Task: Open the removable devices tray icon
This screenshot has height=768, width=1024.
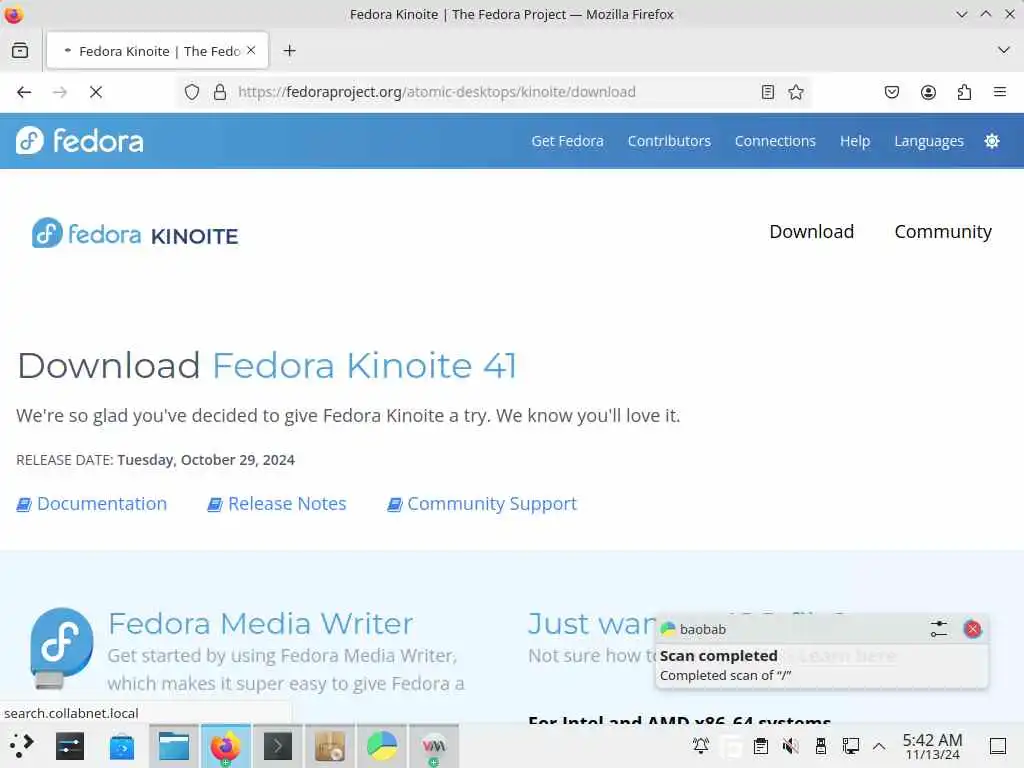Action: 820,746
